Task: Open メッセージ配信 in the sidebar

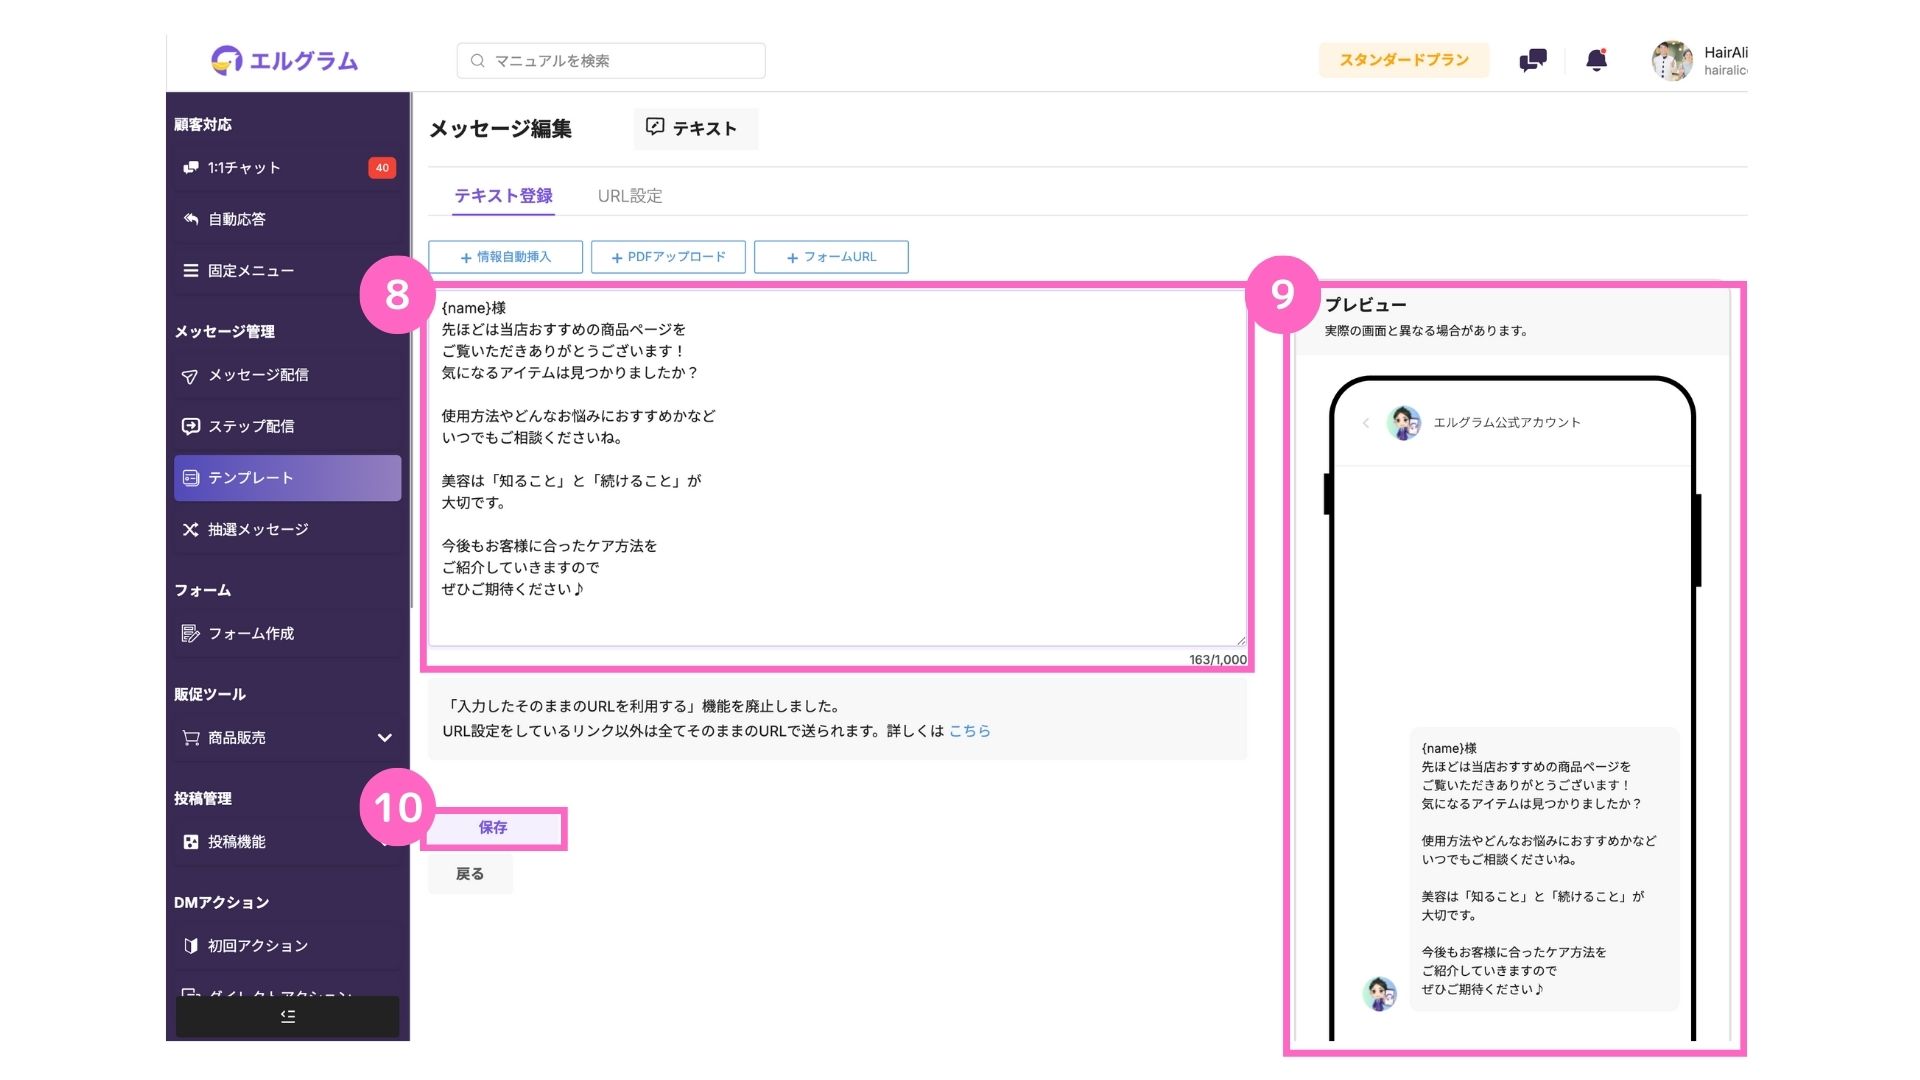Action: pyautogui.click(x=288, y=375)
